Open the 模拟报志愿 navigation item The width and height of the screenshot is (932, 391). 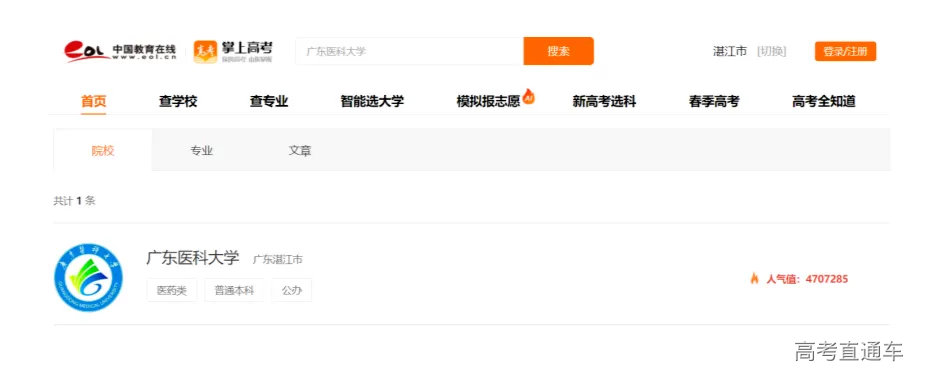tap(488, 102)
